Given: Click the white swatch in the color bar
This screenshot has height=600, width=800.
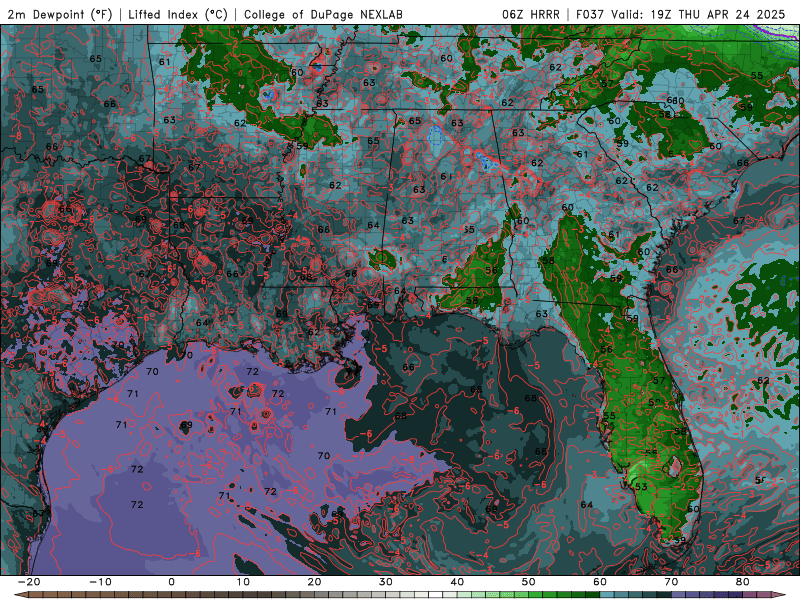Looking at the screenshot, I should click(x=436, y=595).
